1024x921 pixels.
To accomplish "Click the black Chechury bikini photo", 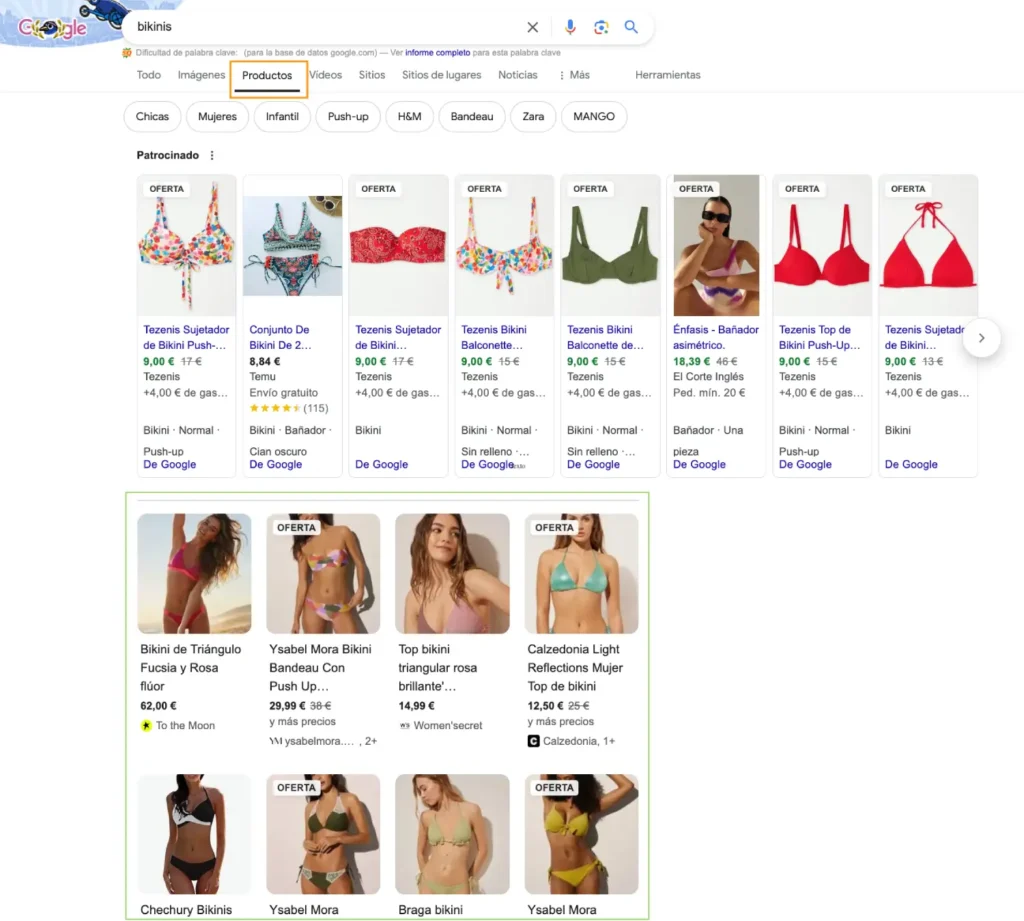I will pos(194,834).
